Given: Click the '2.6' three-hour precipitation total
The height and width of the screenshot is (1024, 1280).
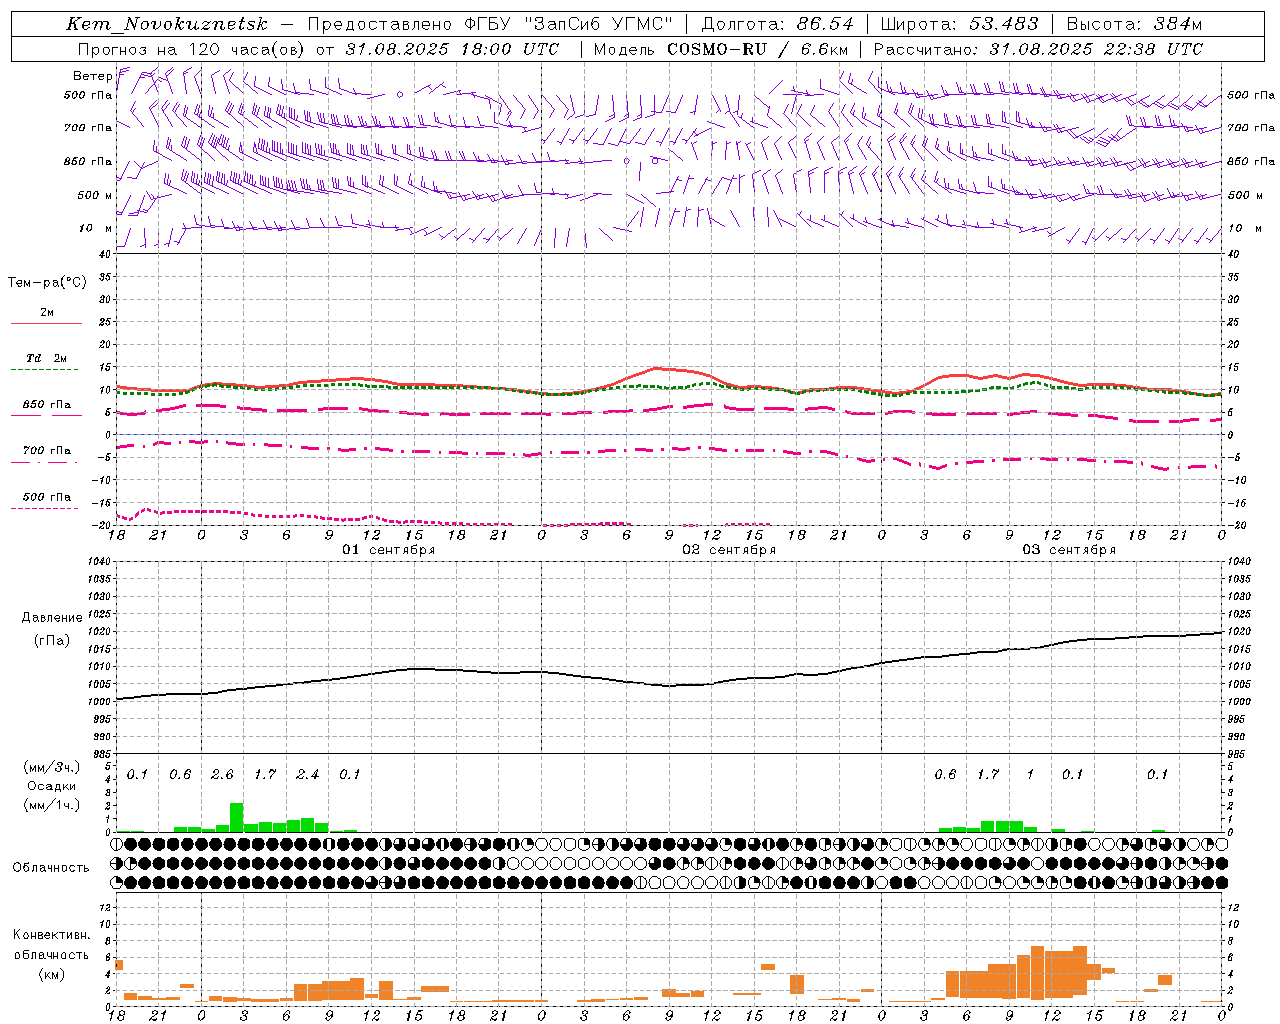Looking at the screenshot, I should pos(222,774).
